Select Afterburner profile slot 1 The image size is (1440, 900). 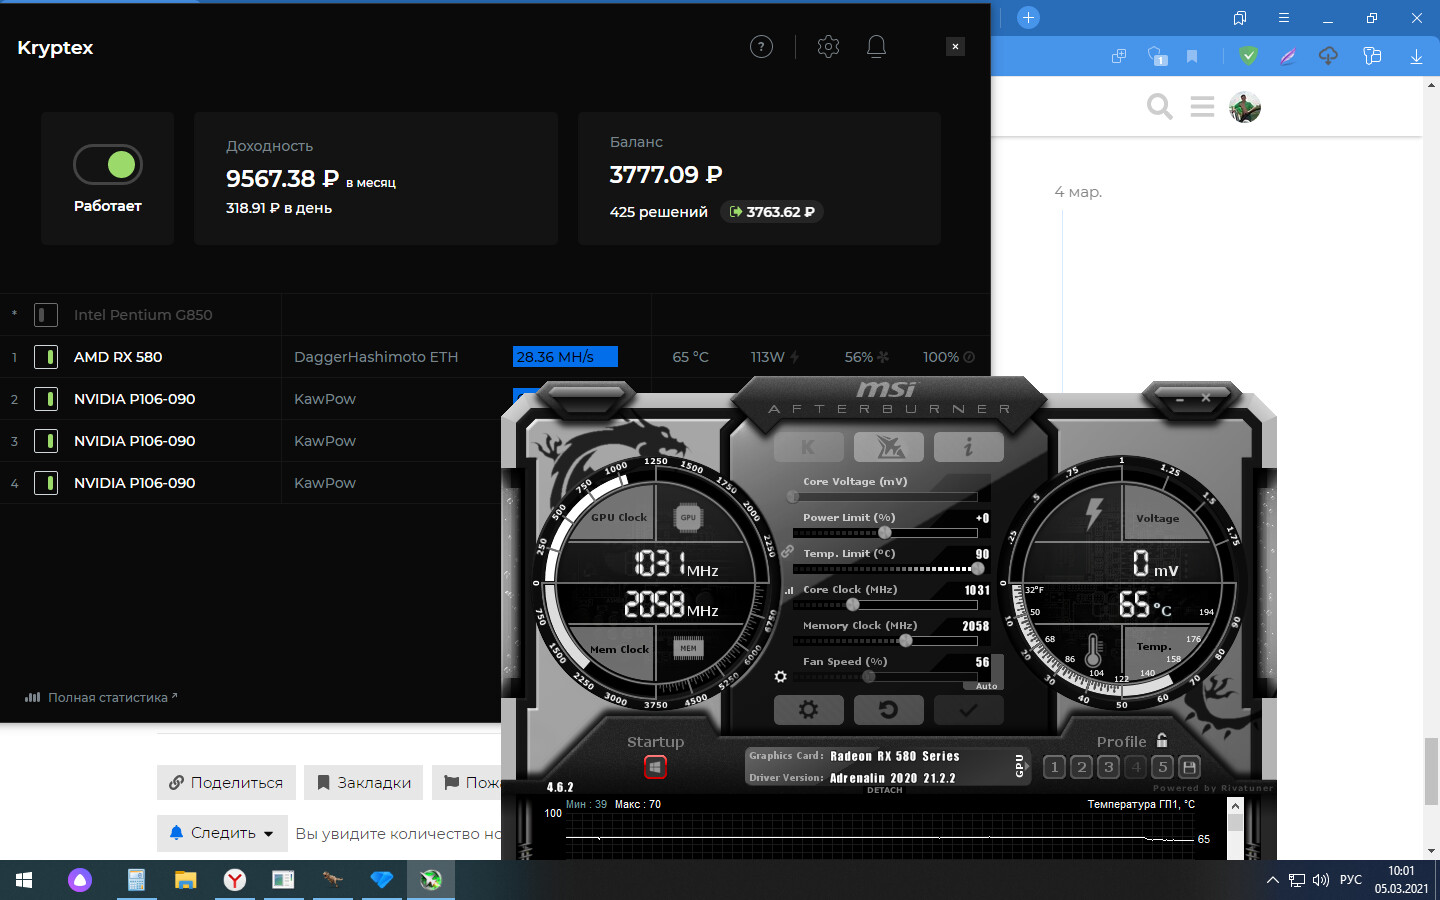(x=1054, y=767)
